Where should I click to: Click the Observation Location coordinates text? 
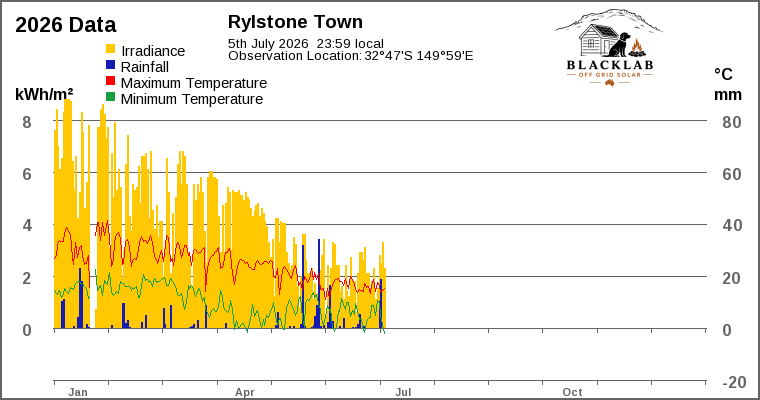350,56
